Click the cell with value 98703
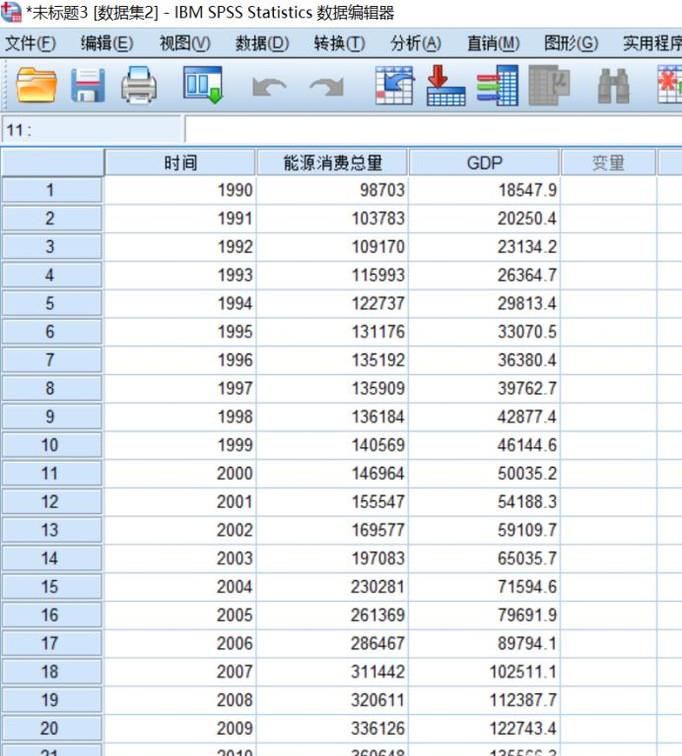The height and width of the screenshot is (756, 682). coord(332,190)
